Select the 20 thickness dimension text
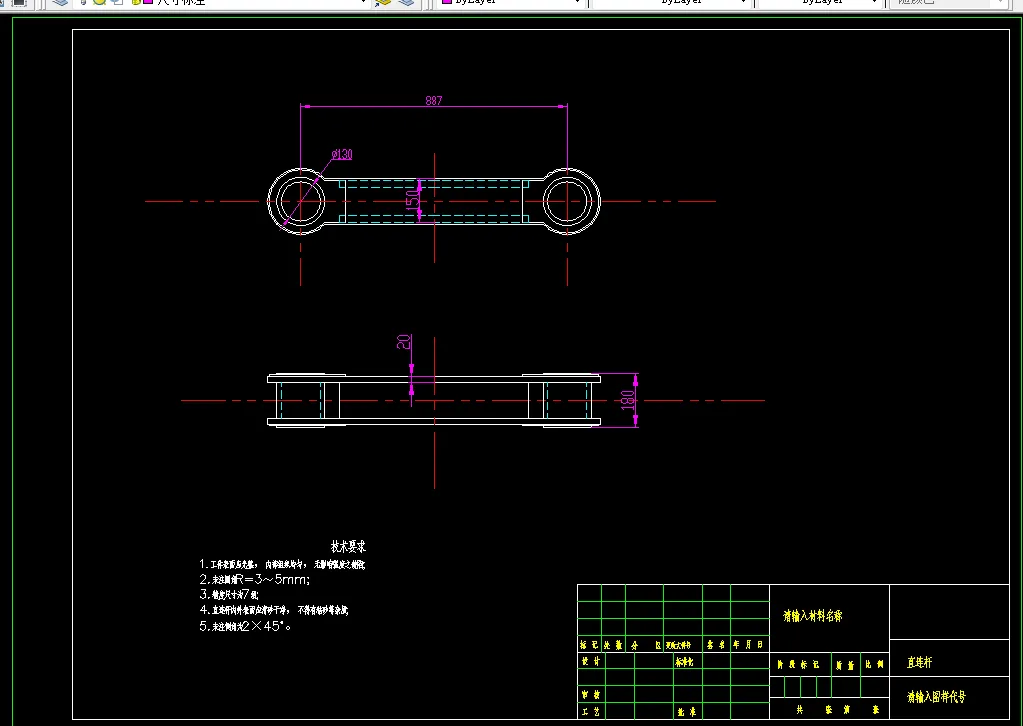Screen dimensions: 1023x726 coord(404,342)
